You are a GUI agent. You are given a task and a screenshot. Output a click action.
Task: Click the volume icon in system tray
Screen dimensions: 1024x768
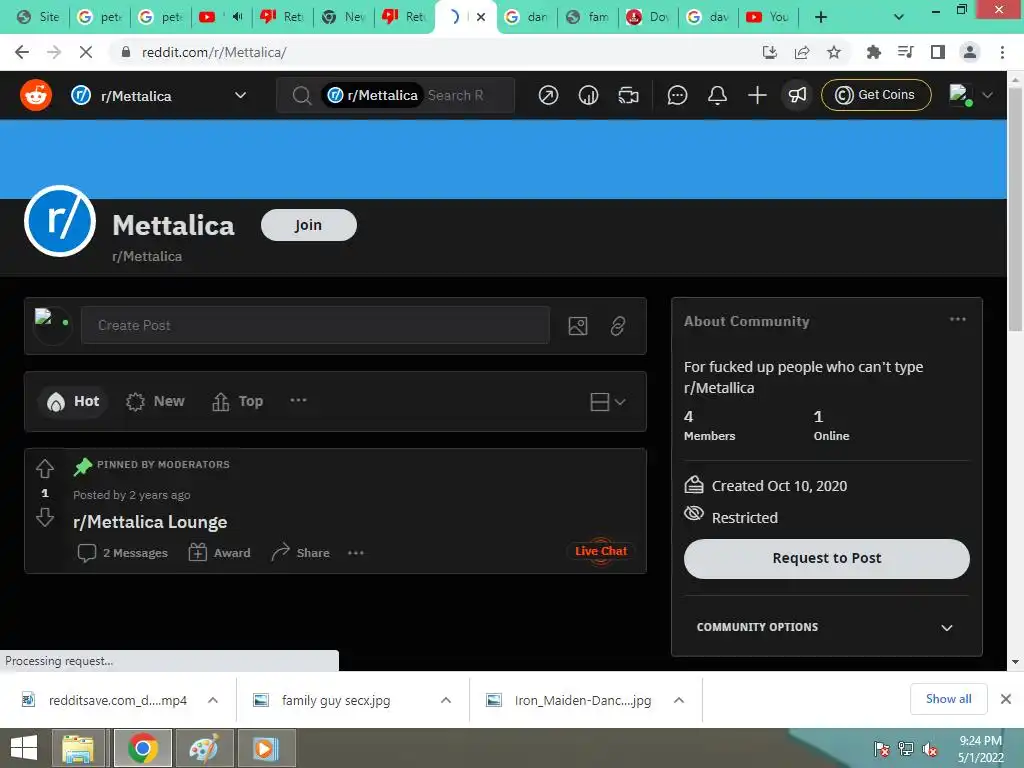tap(930, 749)
